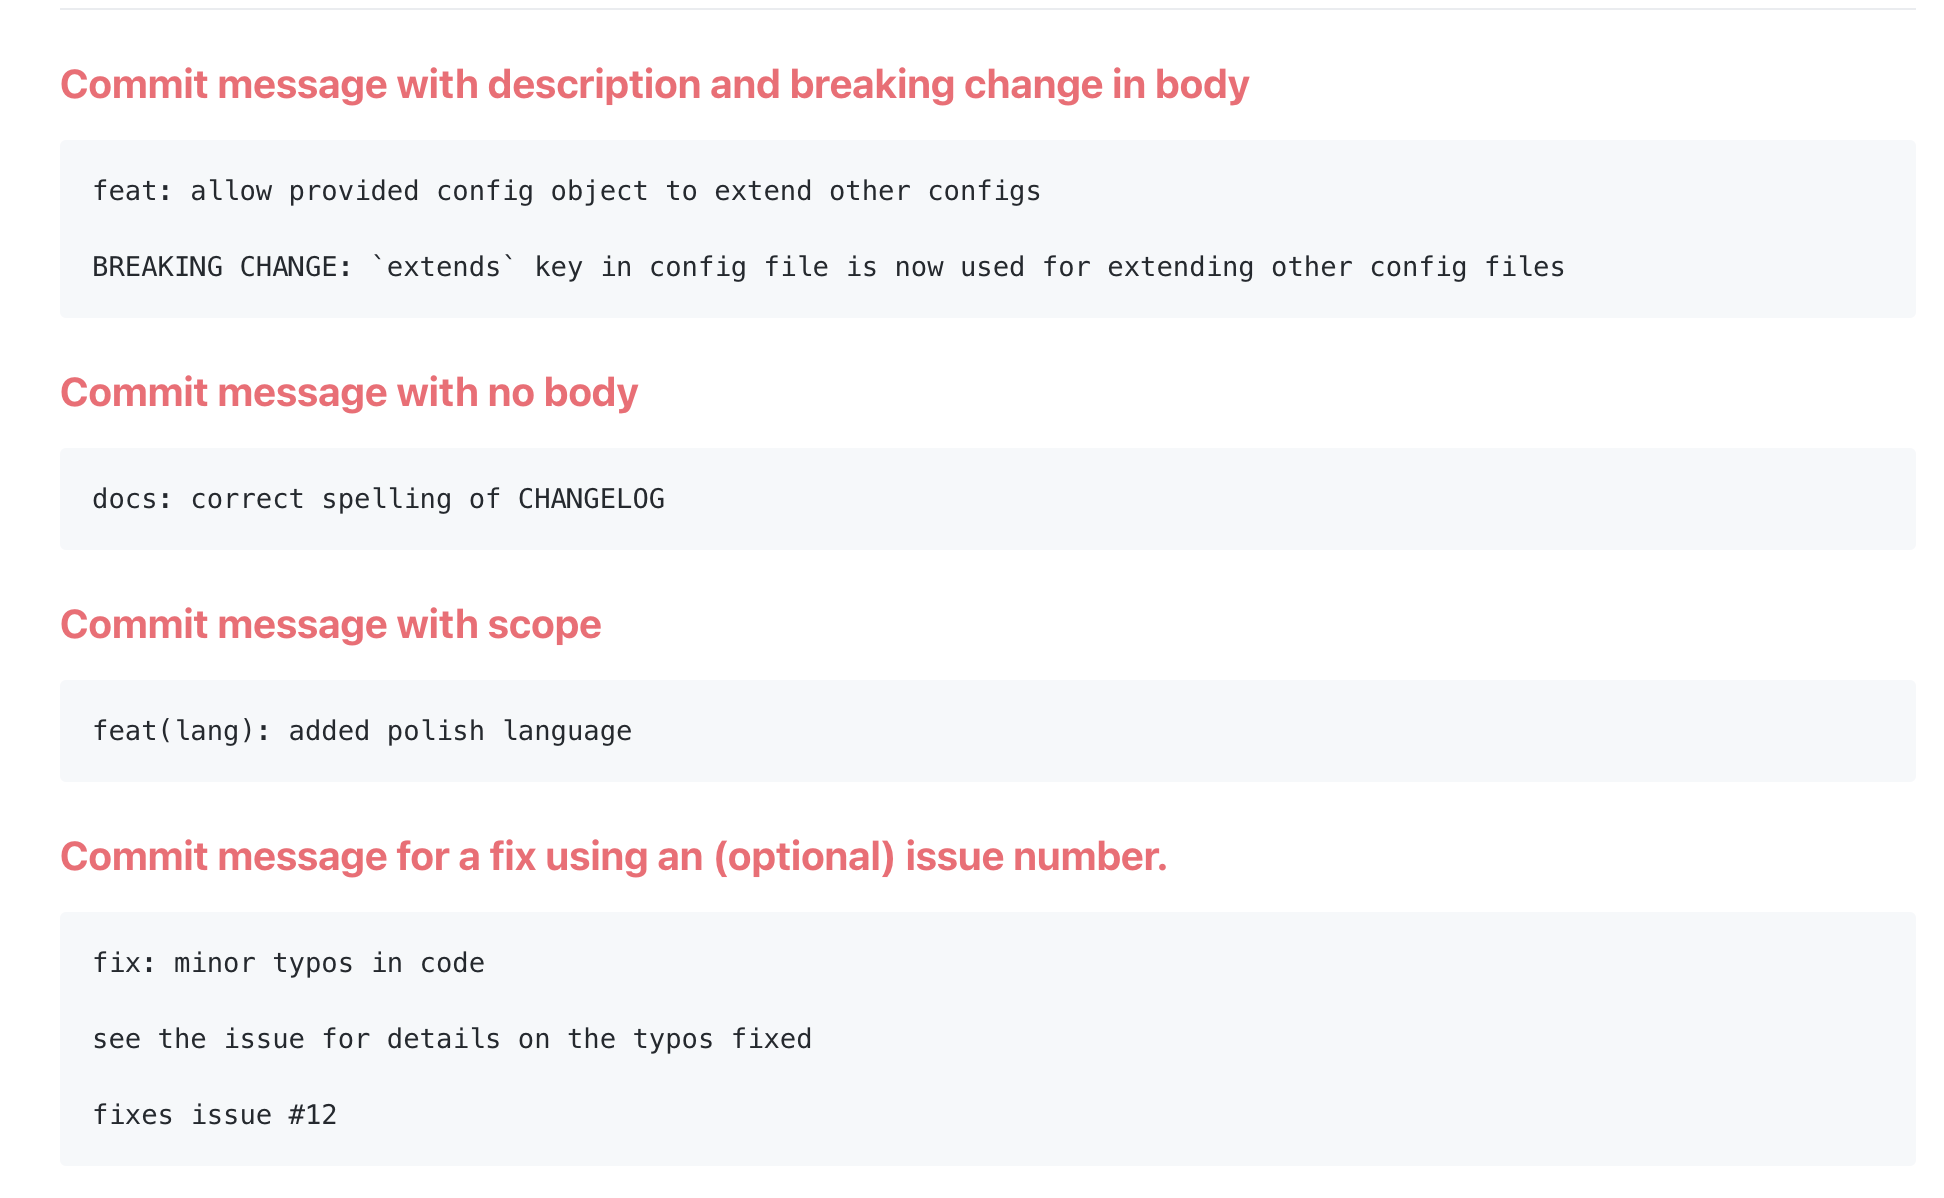Click "config files" ending the breaking change line

click(x=1467, y=267)
